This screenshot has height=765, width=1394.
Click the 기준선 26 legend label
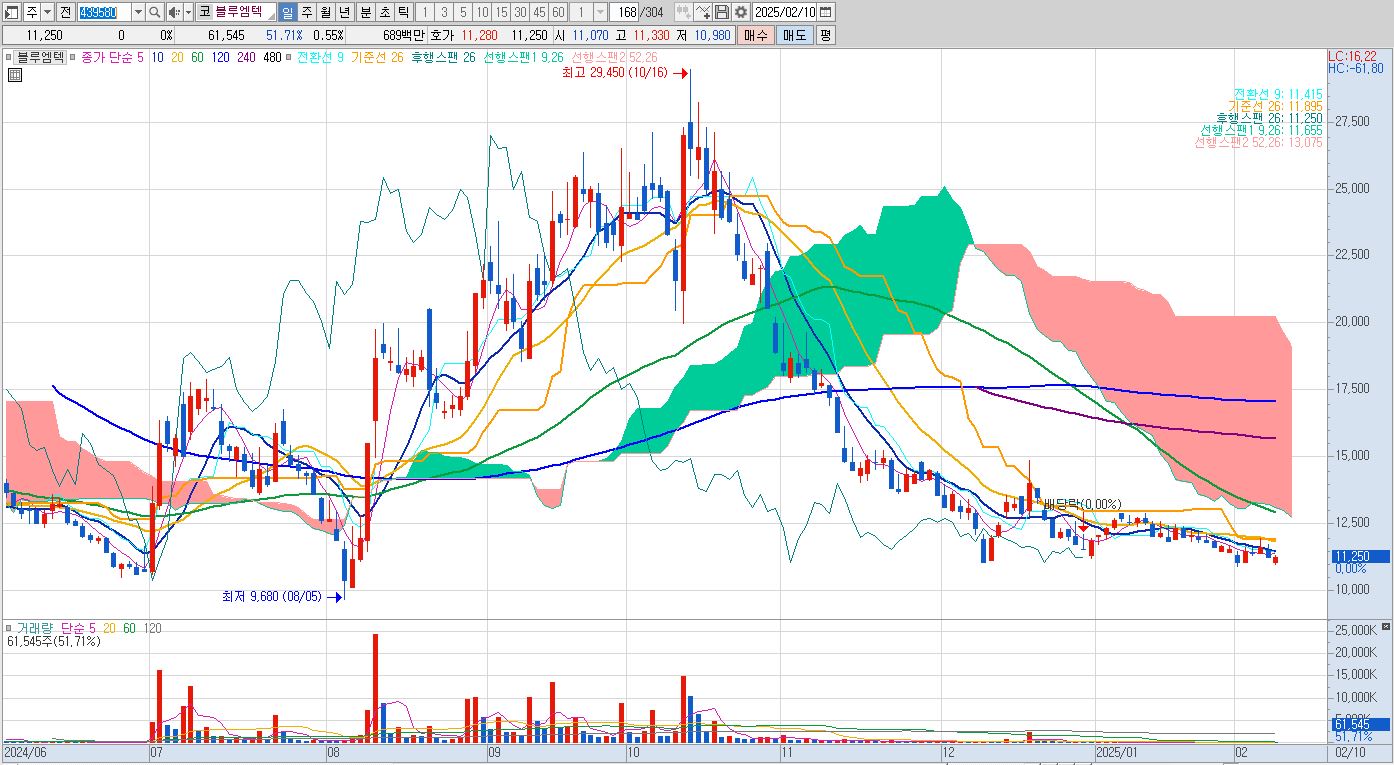[x=377, y=58]
